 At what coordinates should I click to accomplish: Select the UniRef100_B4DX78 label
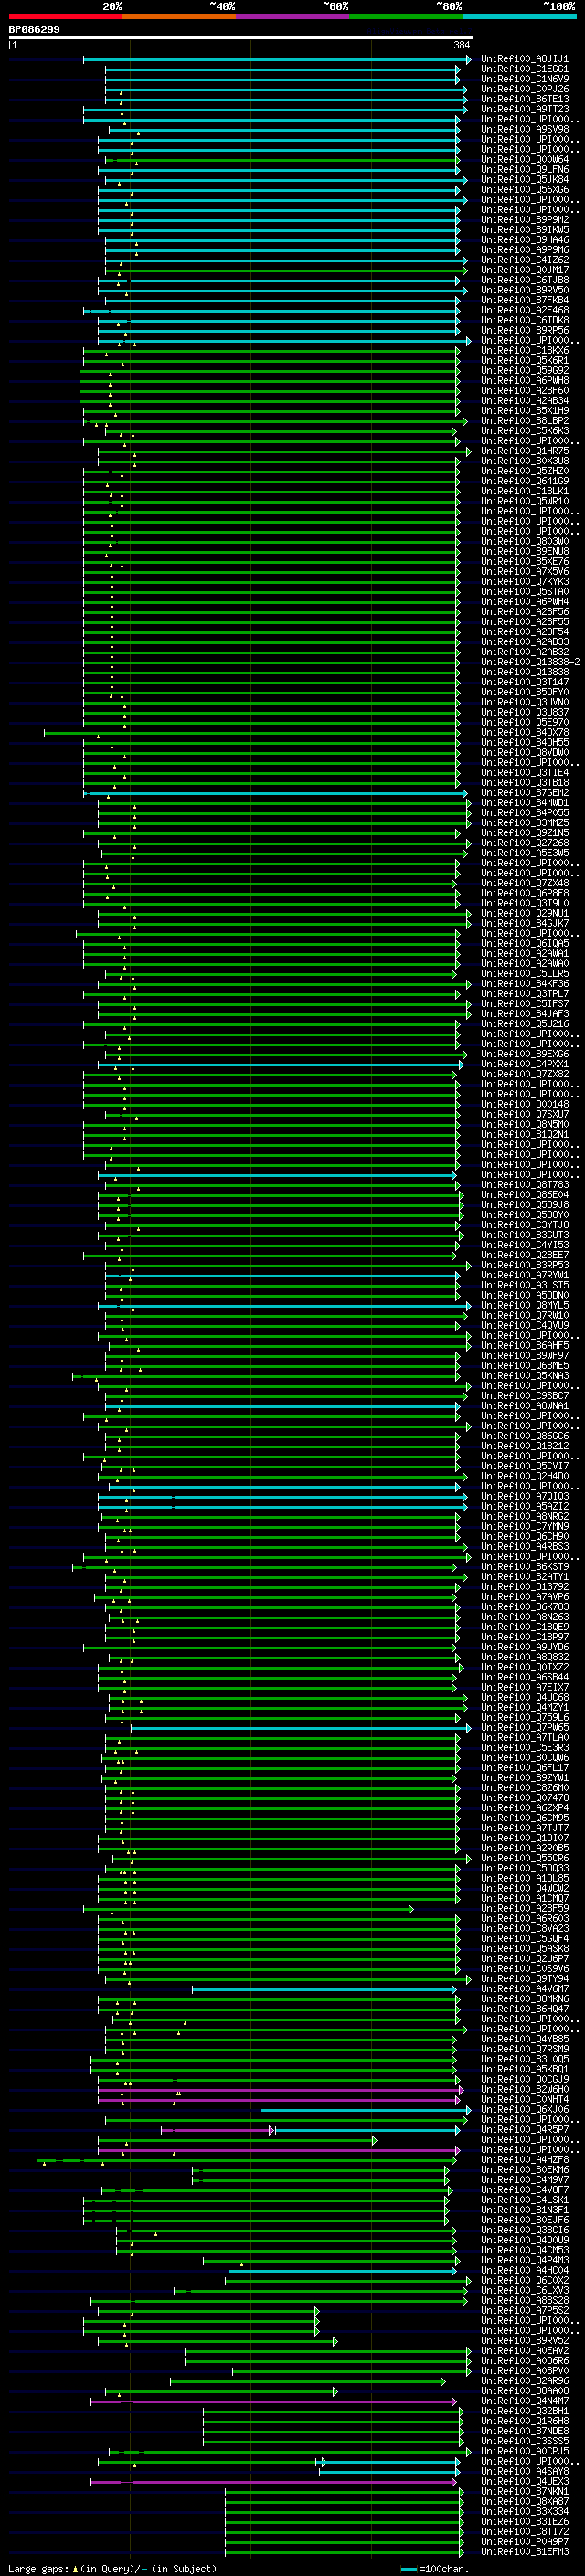click(525, 733)
